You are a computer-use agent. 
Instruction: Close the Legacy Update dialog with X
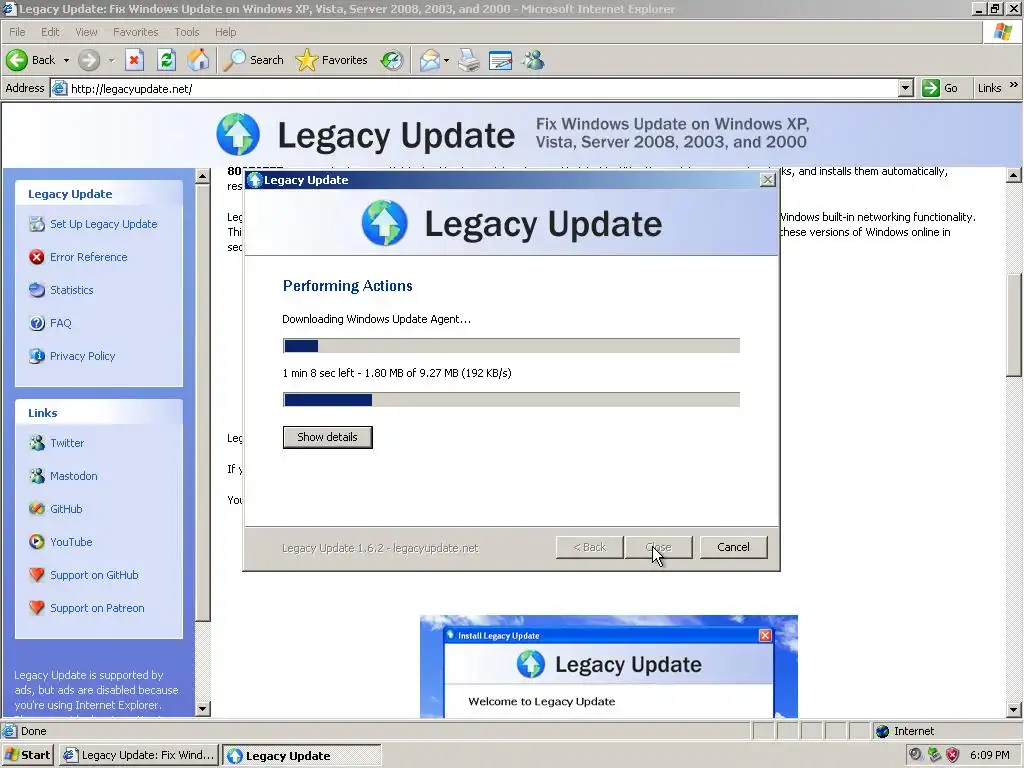click(x=767, y=180)
